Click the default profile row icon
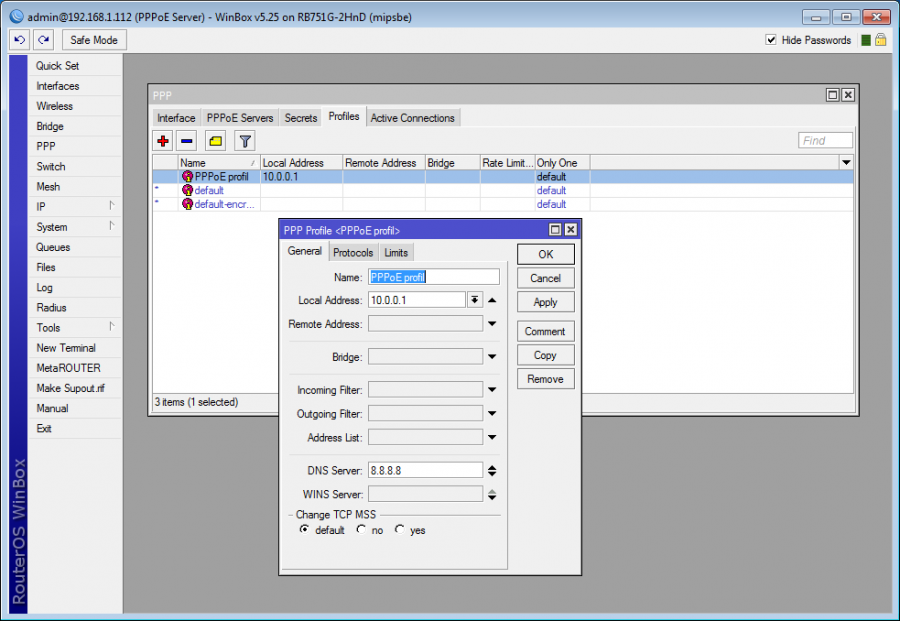The width and height of the screenshot is (900, 621). point(187,191)
